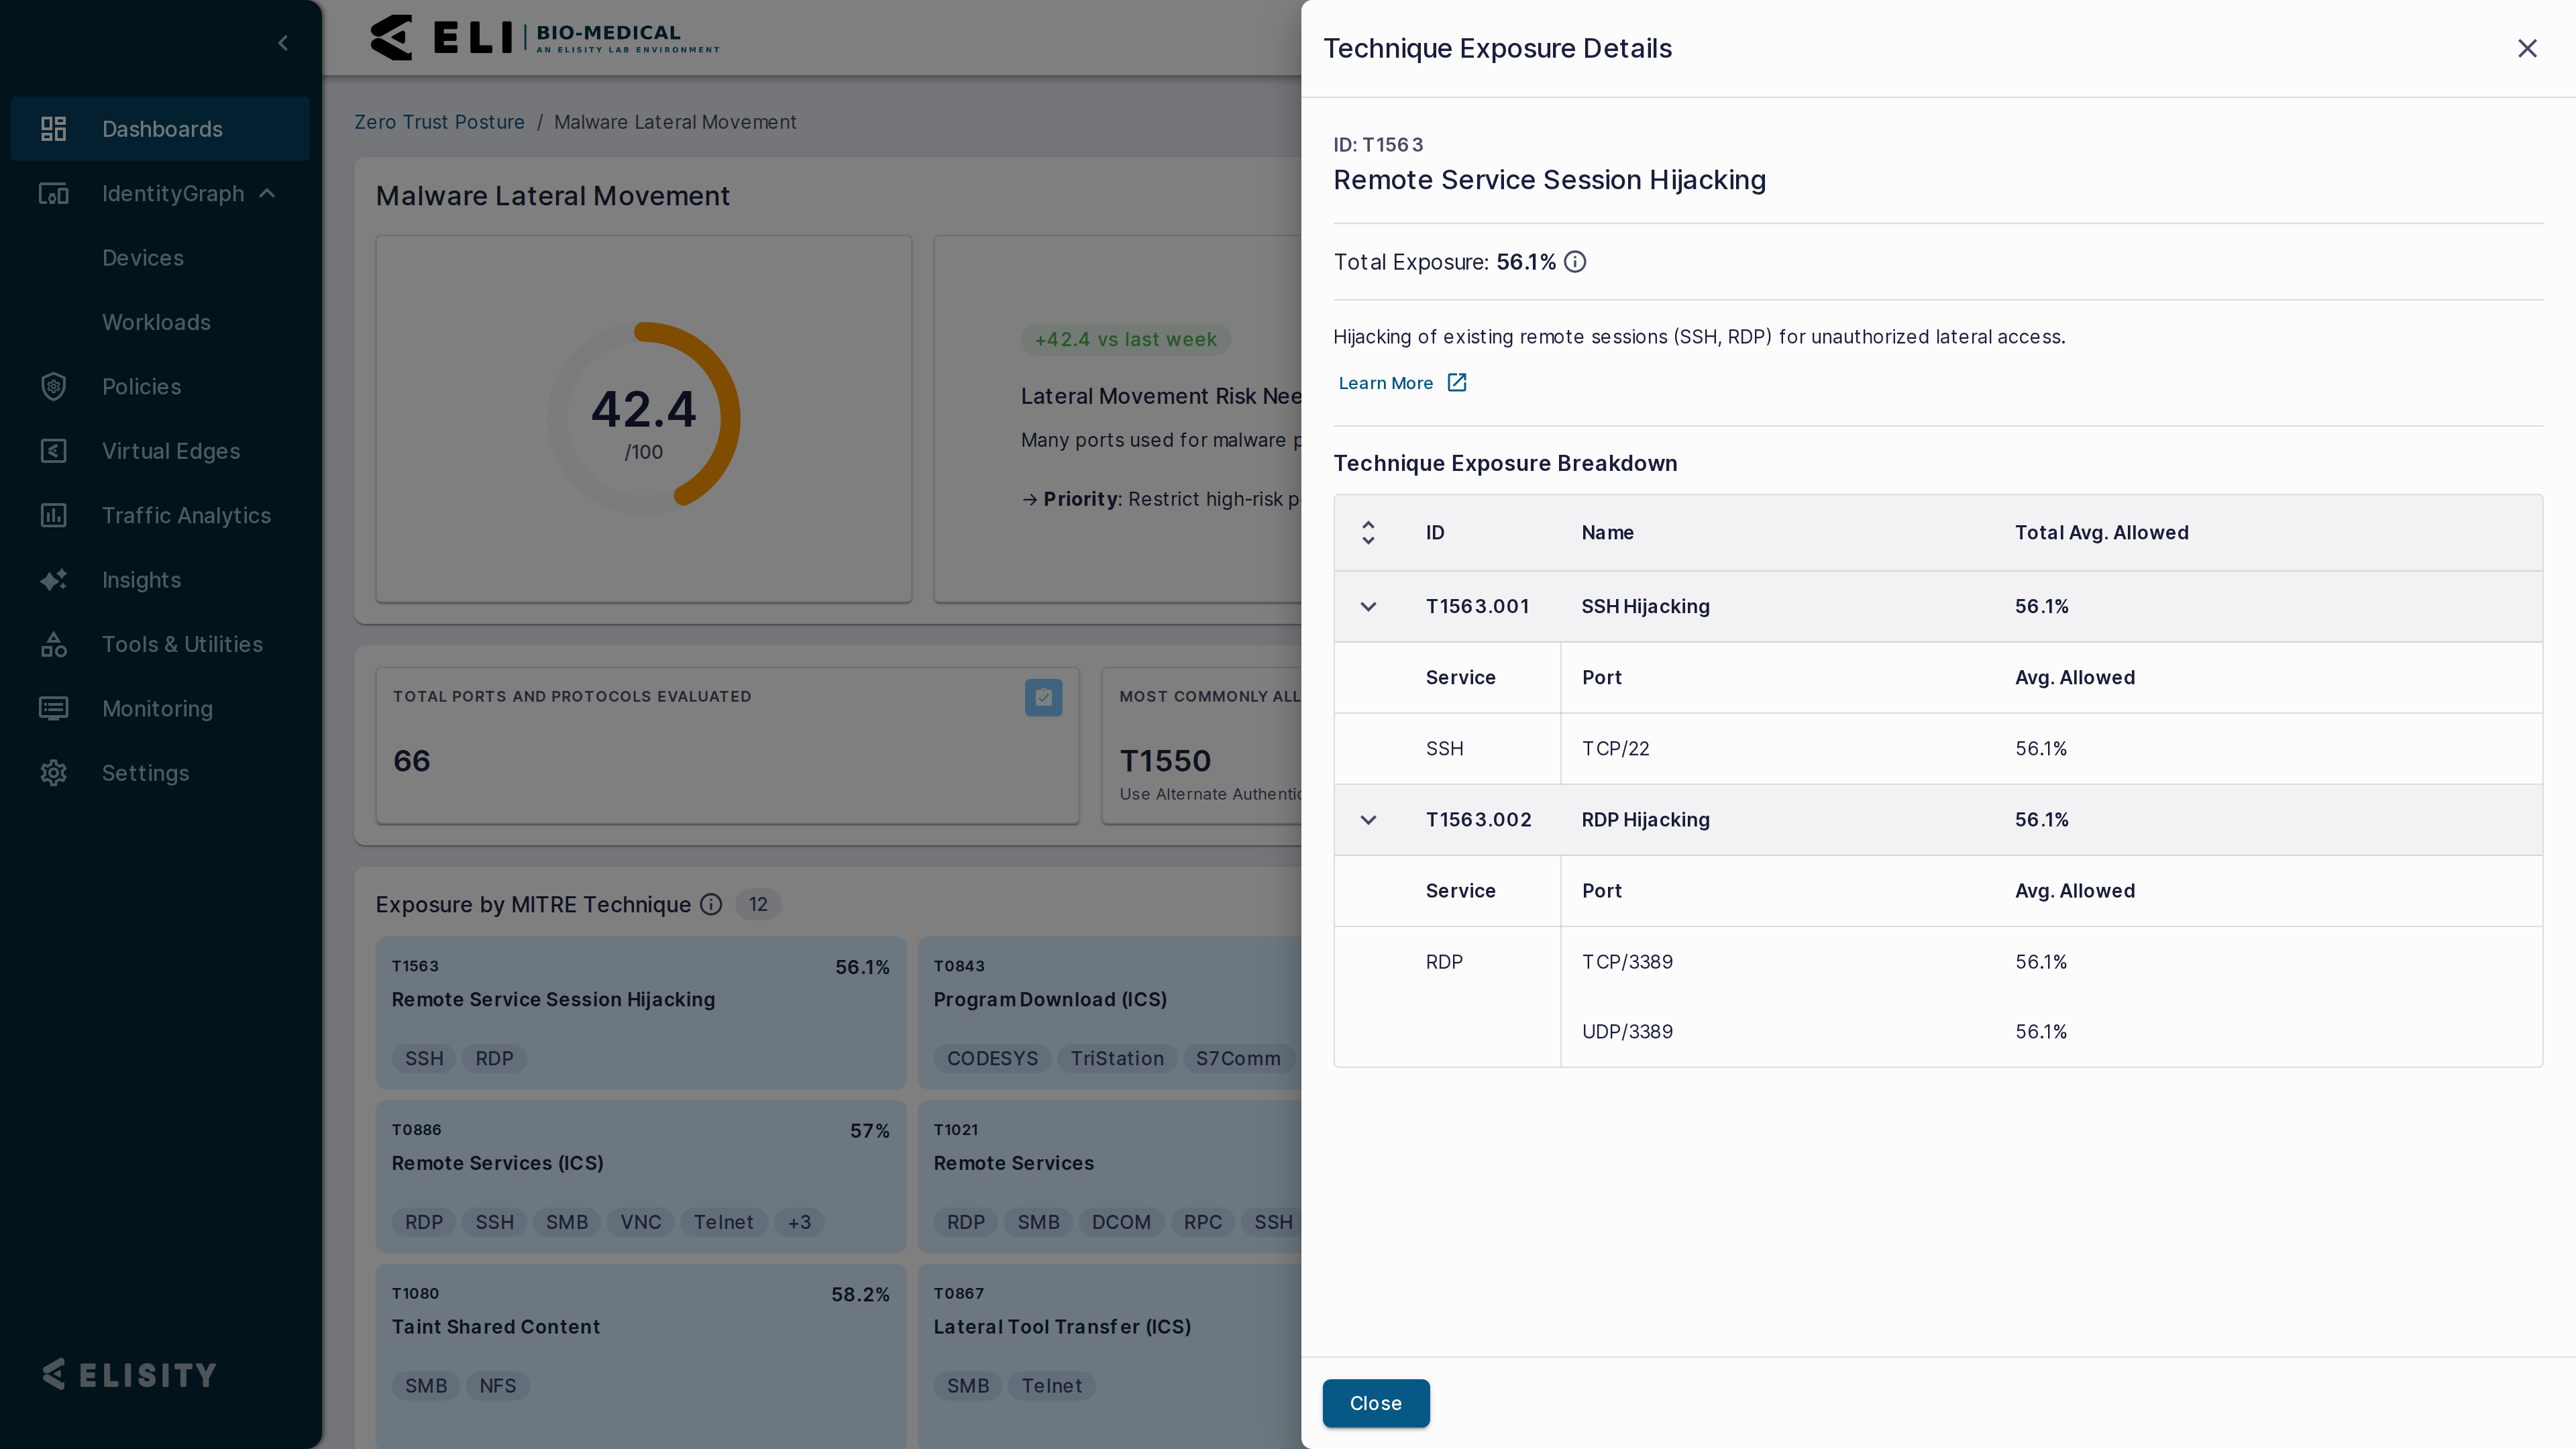
Task: Click the ID: T1563 label in details
Action: coord(1378,145)
